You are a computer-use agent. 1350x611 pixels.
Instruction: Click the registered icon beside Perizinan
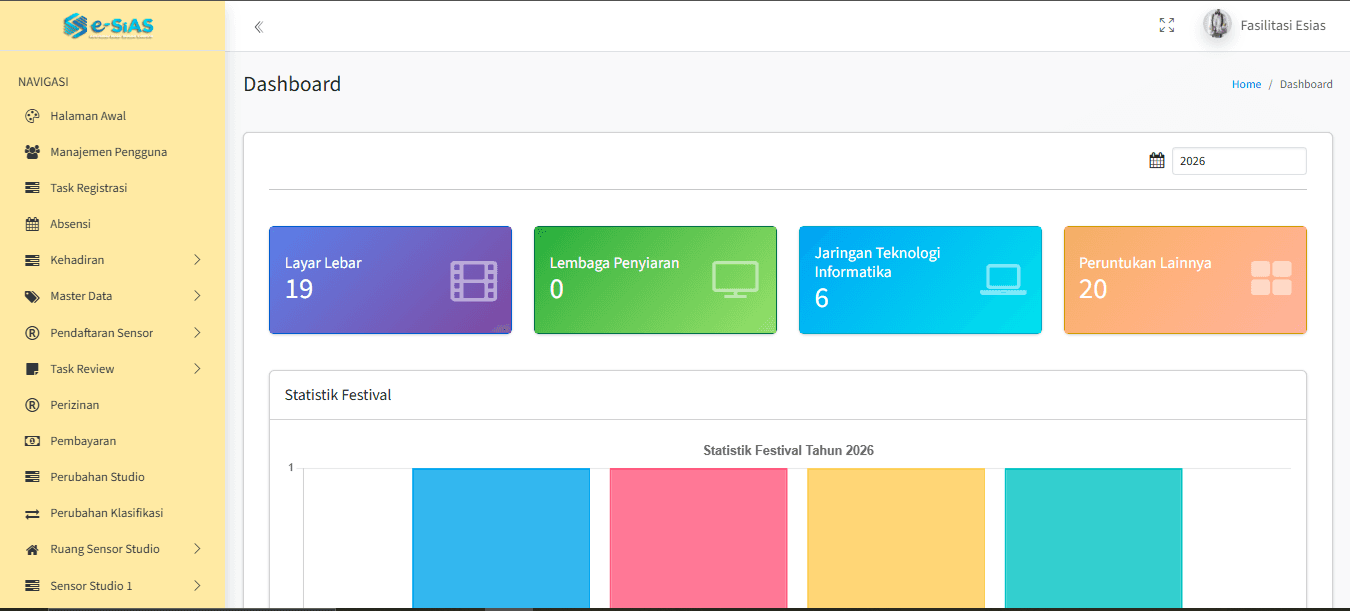point(32,405)
